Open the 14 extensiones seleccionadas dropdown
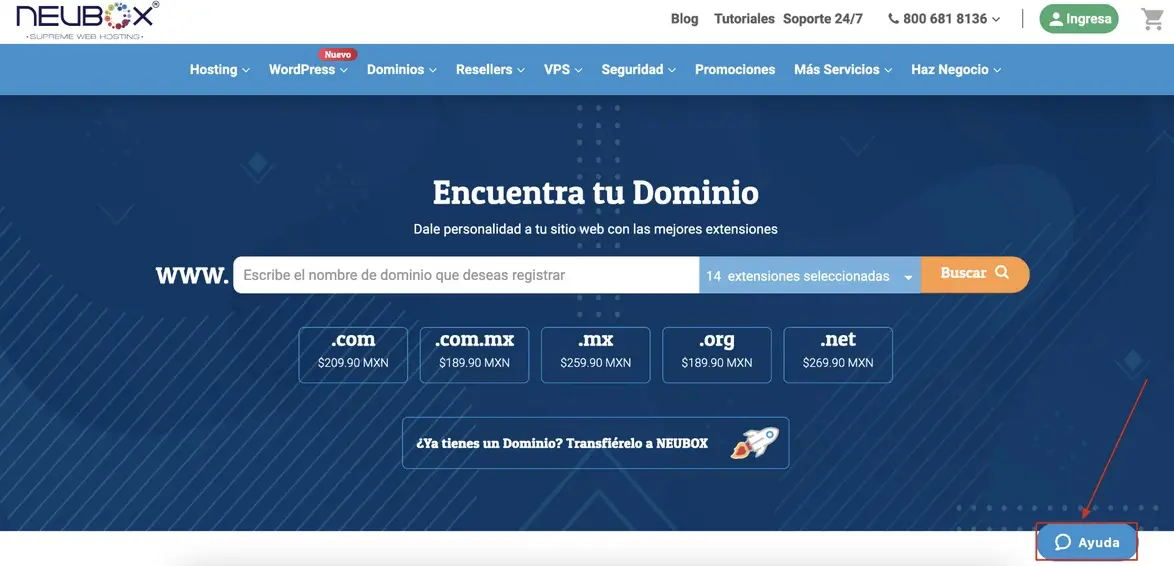 tap(810, 275)
